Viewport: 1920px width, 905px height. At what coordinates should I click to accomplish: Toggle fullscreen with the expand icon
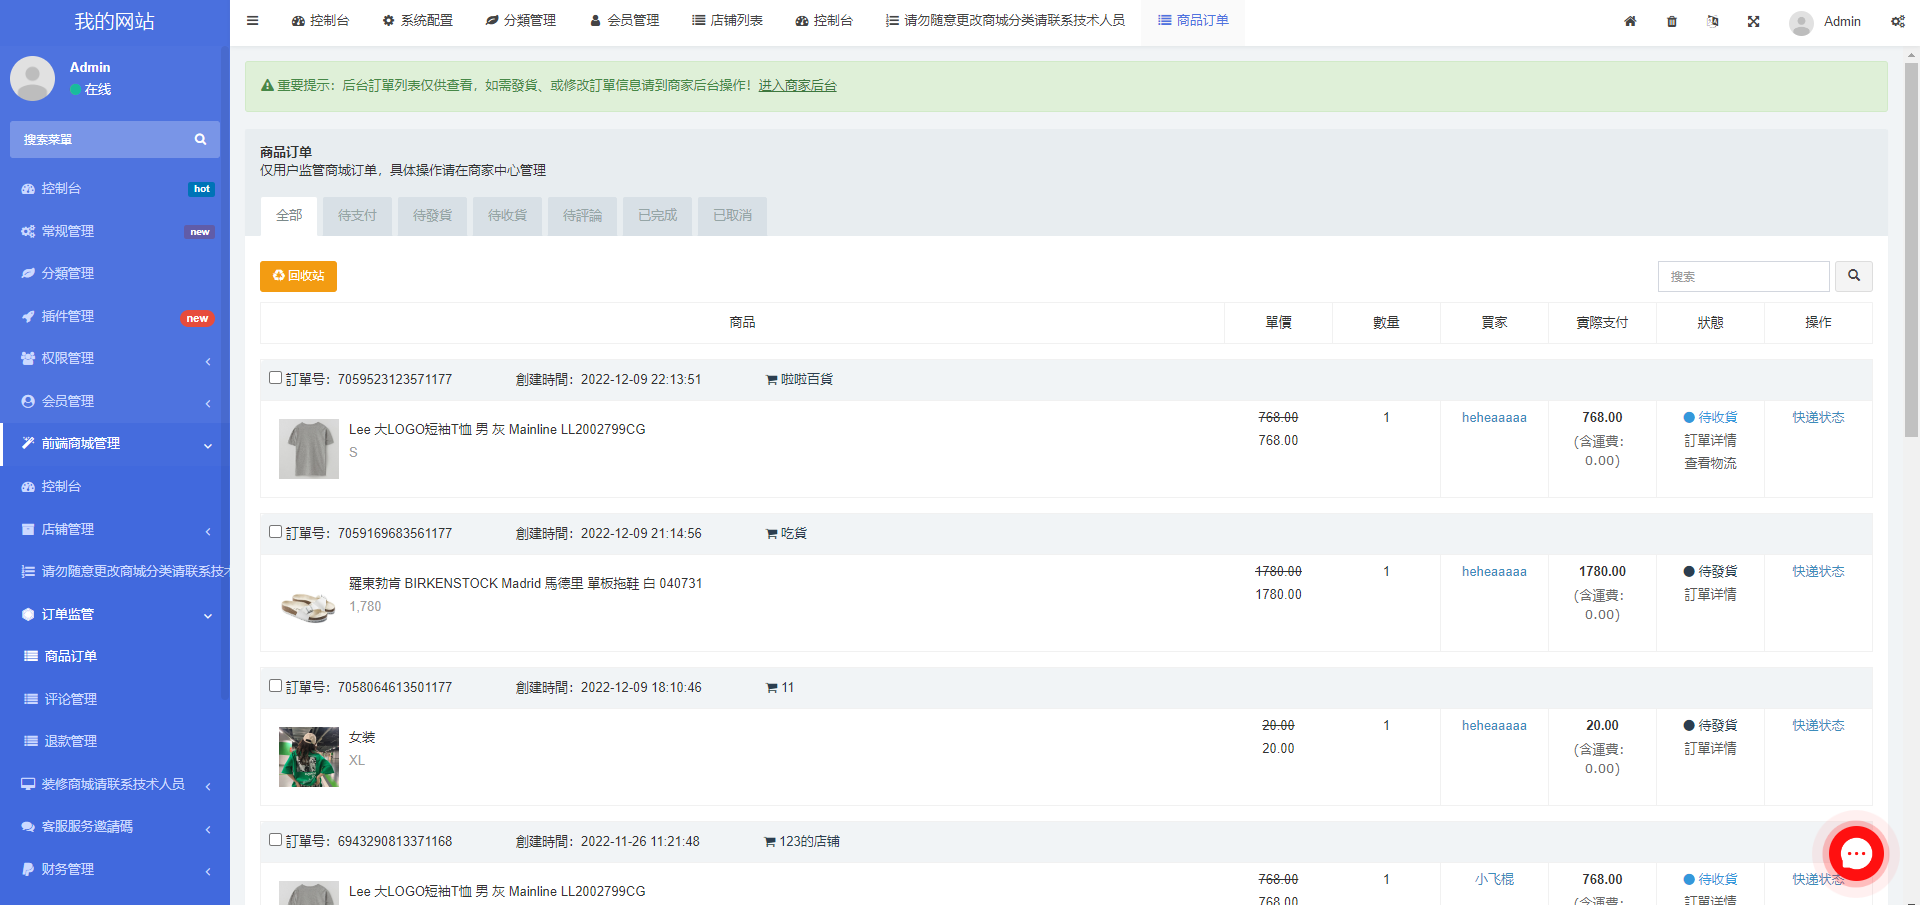pyautogui.click(x=1753, y=21)
